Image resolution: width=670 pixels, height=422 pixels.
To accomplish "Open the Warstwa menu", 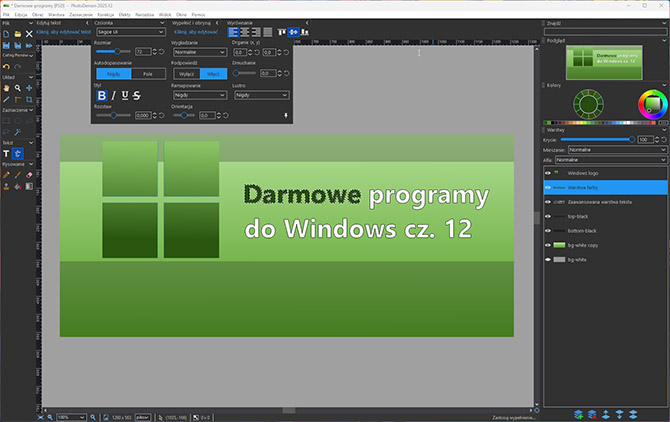I will coord(56,15).
